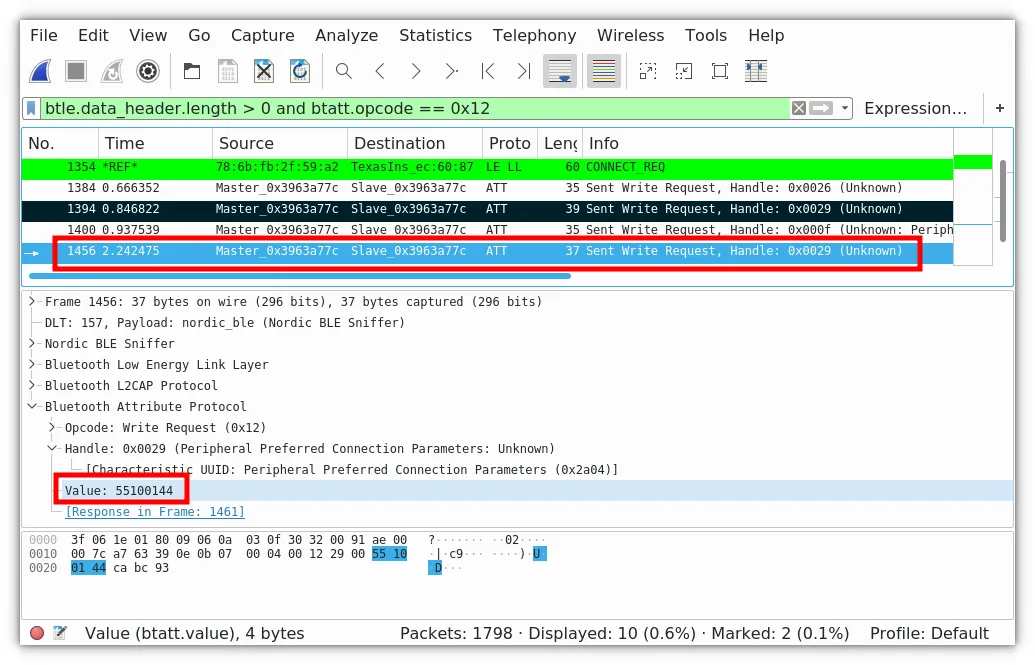Open the Telephony menu
The width and height of the screenshot is (1035, 665).
535,36
